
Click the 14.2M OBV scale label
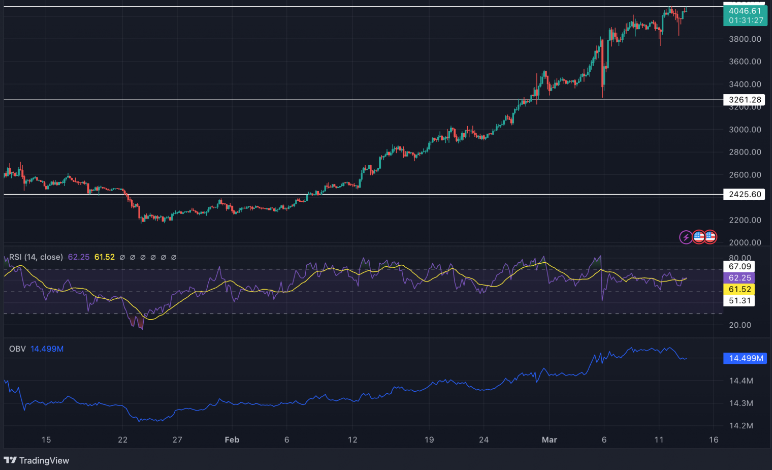coord(741,426)
